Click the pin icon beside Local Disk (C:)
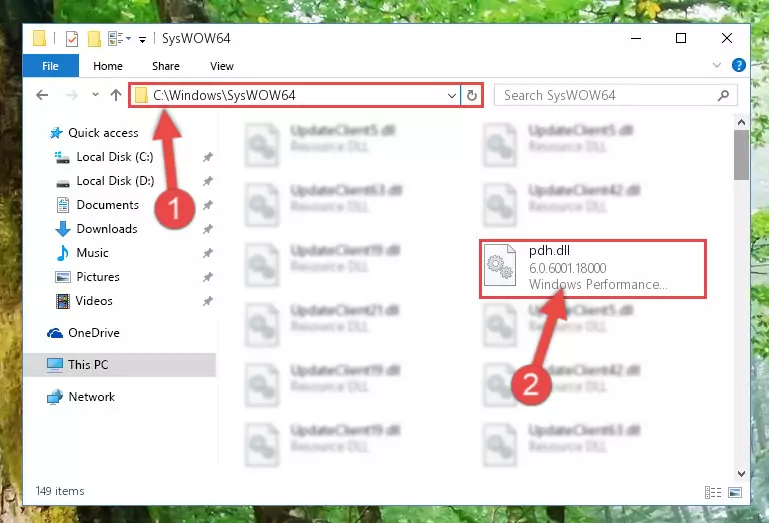This screenshot has width=769, height=523. tap(208, 157)
